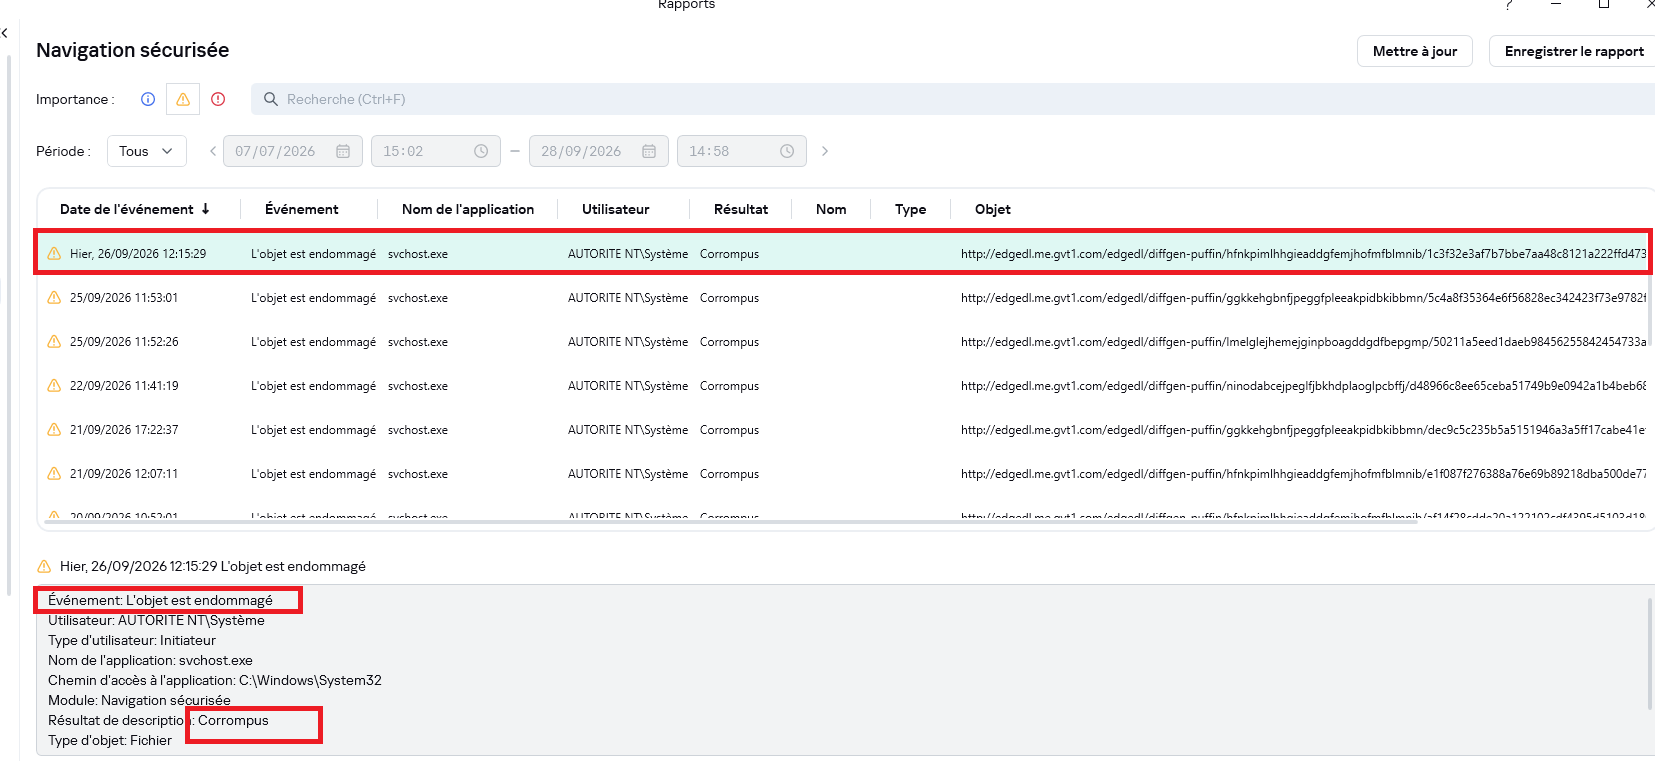Image resolution: width=1655 pixels, height=761 pixels.
Task: Sort by Nom de l'application column
Action: pos(468,209)
